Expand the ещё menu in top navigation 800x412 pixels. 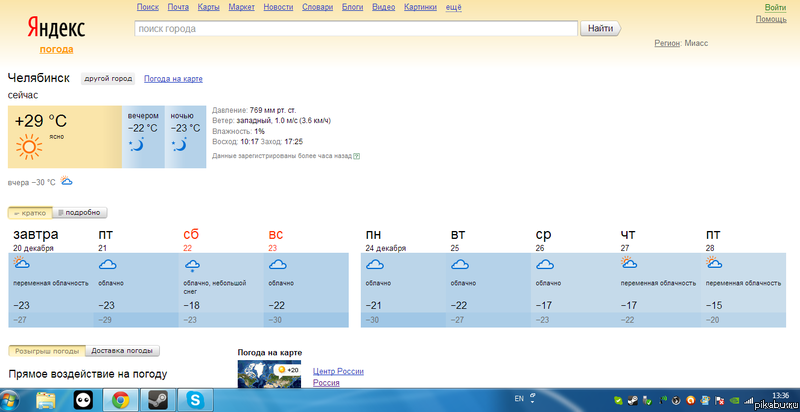(454, 7)
